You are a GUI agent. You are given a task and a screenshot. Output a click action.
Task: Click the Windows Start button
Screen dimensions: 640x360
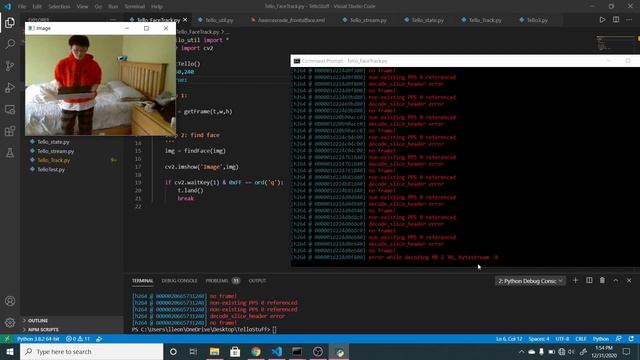coord(10,351)
